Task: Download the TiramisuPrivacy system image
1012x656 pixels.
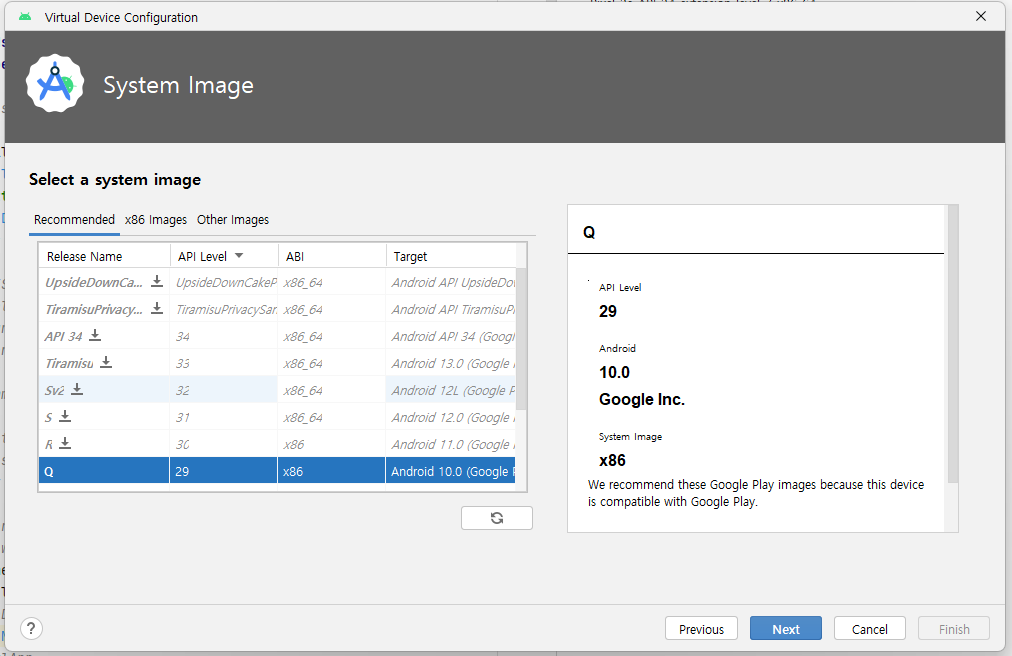Action: pos(157,308)
